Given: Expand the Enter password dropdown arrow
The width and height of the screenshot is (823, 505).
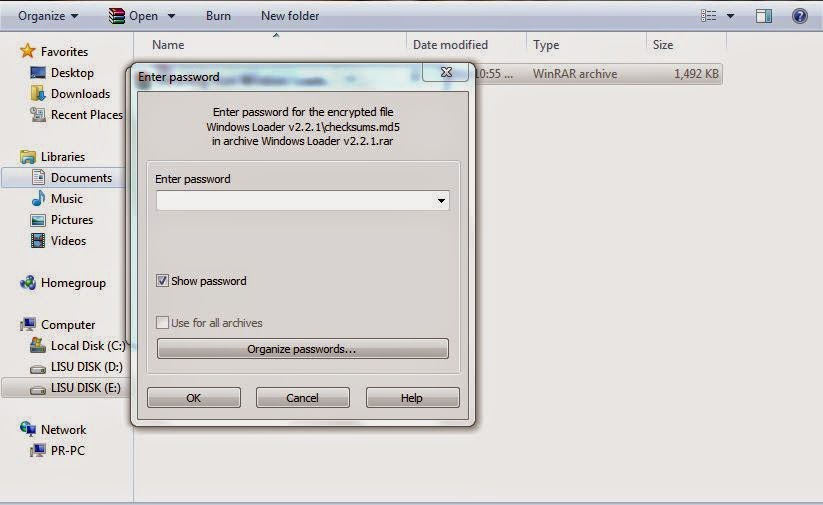Looking at the screenshot, I should (441, 201).
